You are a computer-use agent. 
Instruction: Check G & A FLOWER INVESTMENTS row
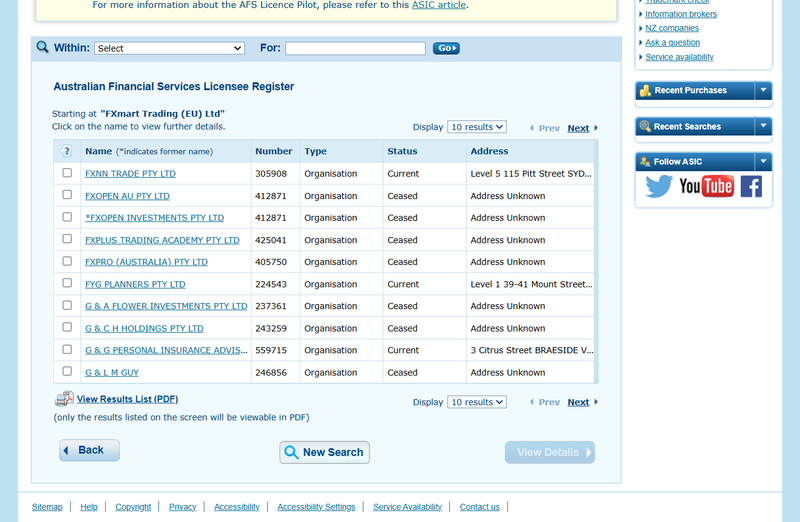point(67,305)
